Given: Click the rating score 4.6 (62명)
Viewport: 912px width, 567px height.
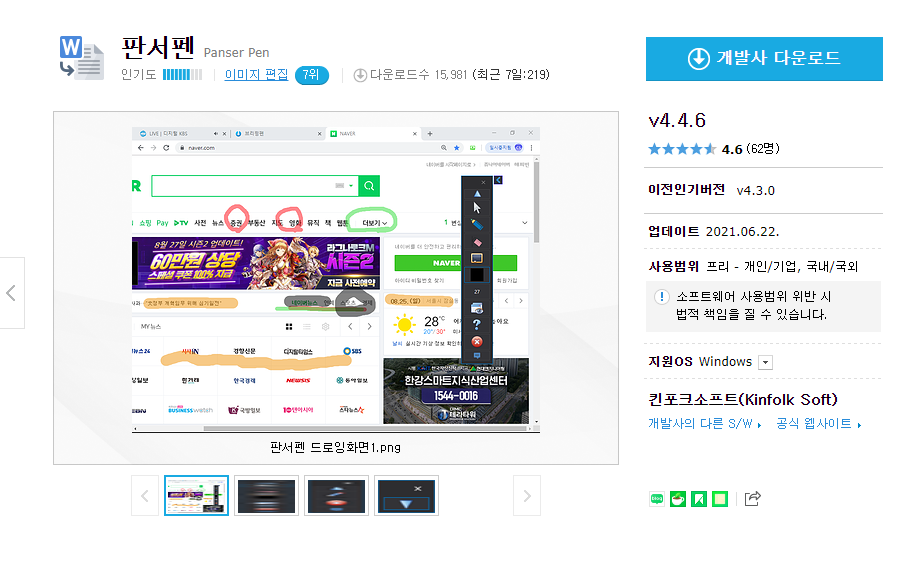Looking at the screenshot, I should tap(750, 149).
